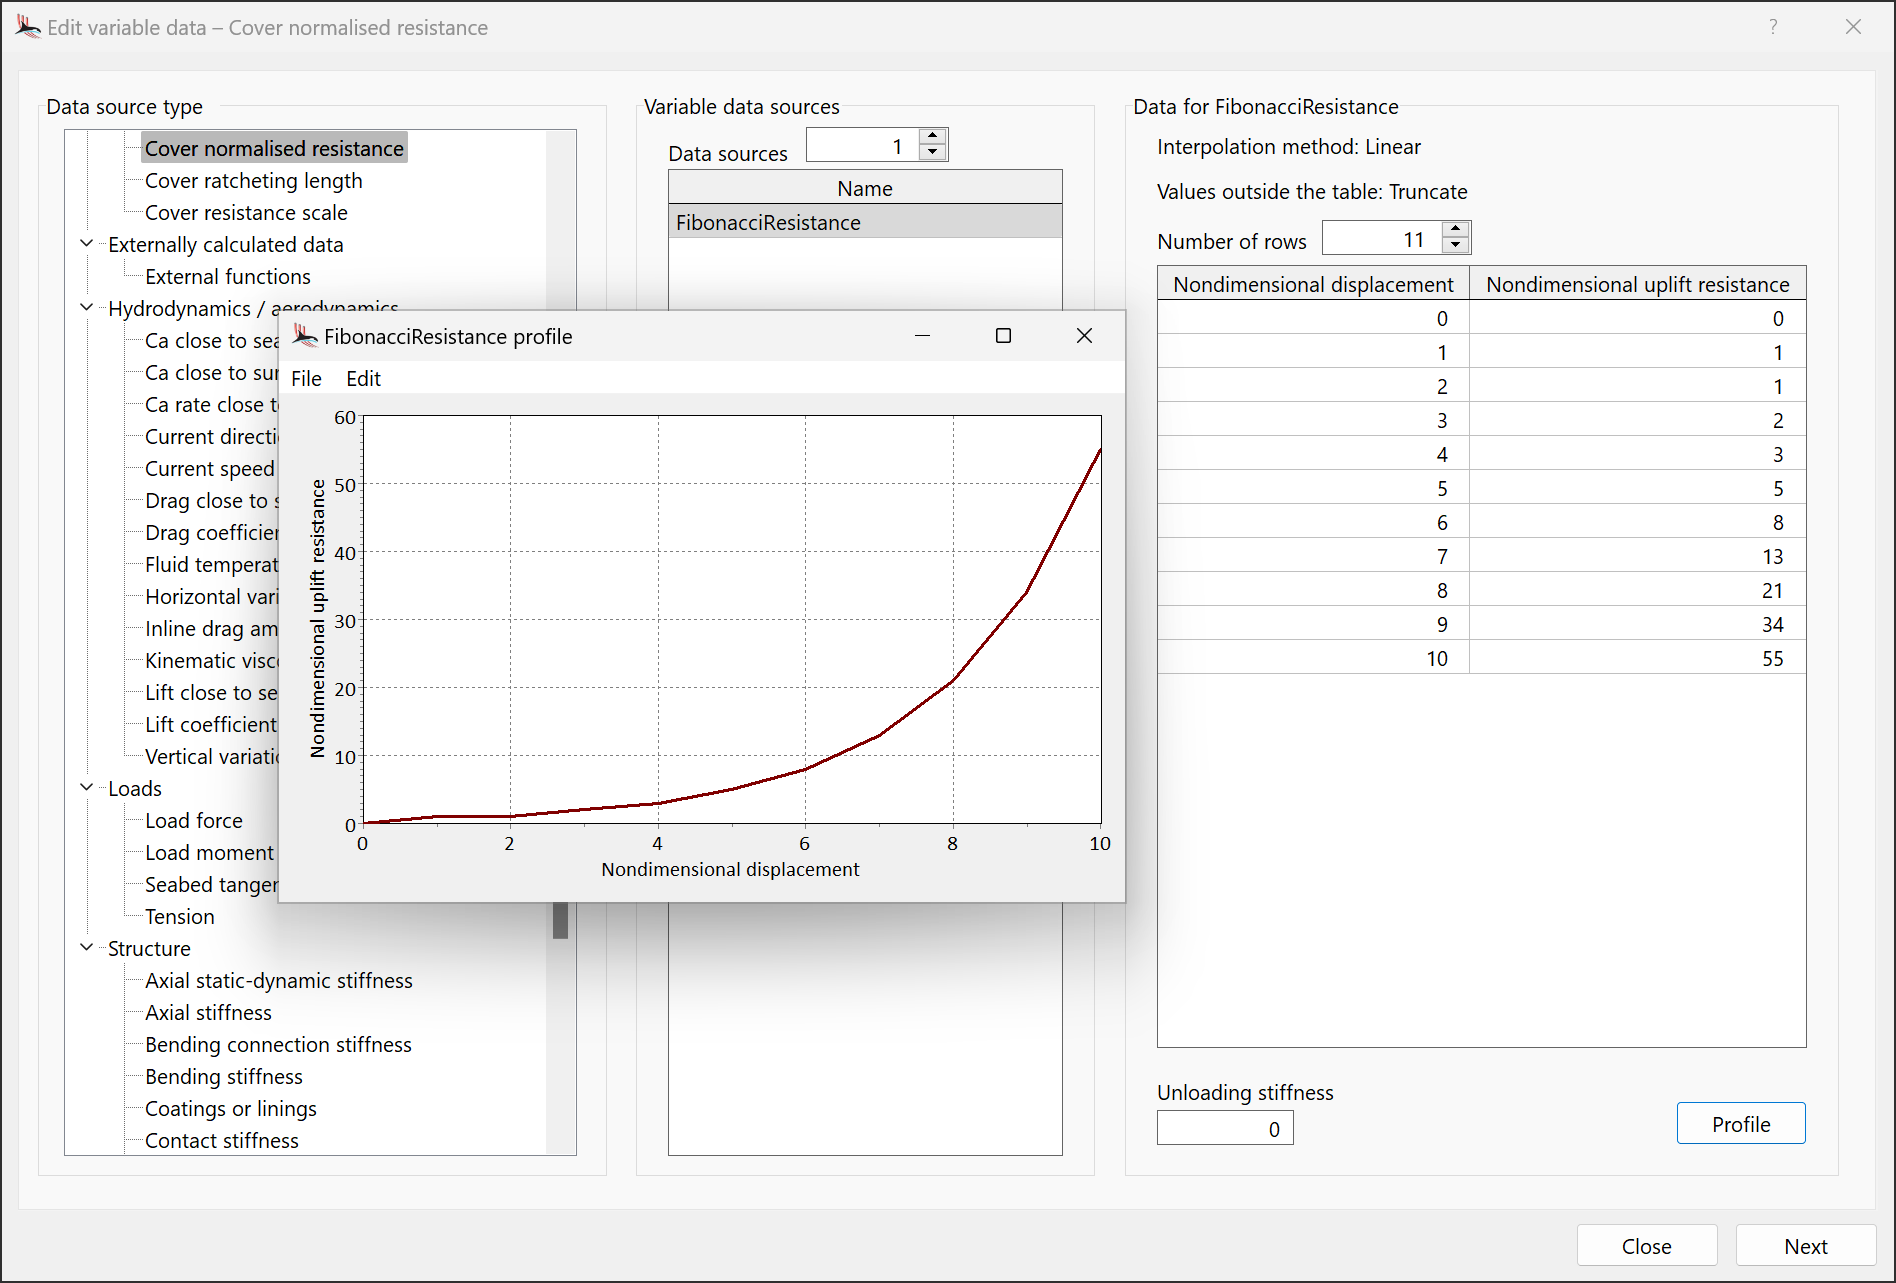The image size is (1896, 1283).
Task: Open help via the question mark icon
Action: [x=1772, y=27]
